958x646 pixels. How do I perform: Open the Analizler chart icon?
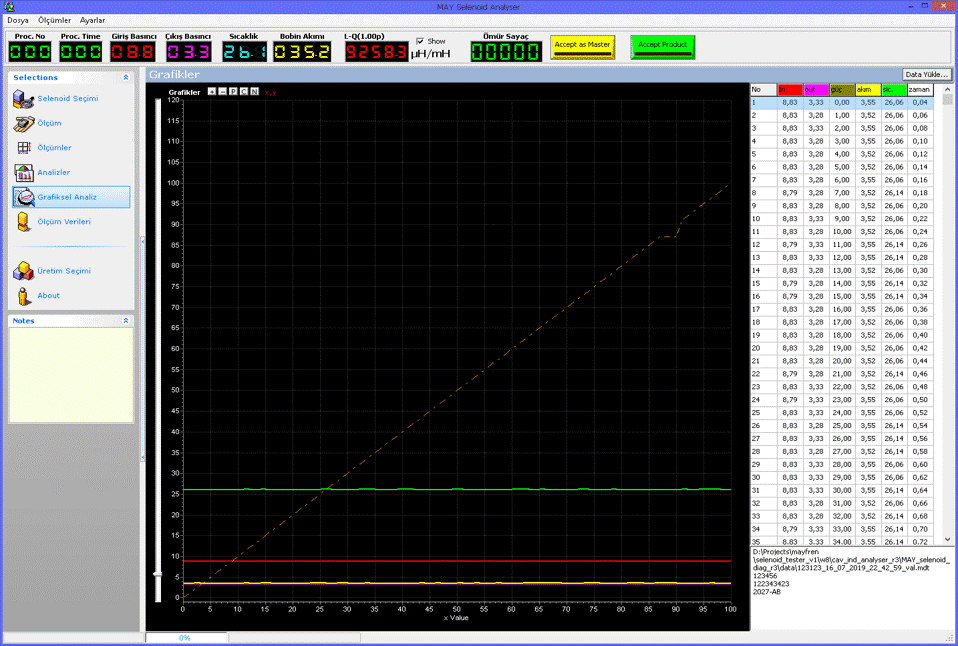[x=24, y=173]
